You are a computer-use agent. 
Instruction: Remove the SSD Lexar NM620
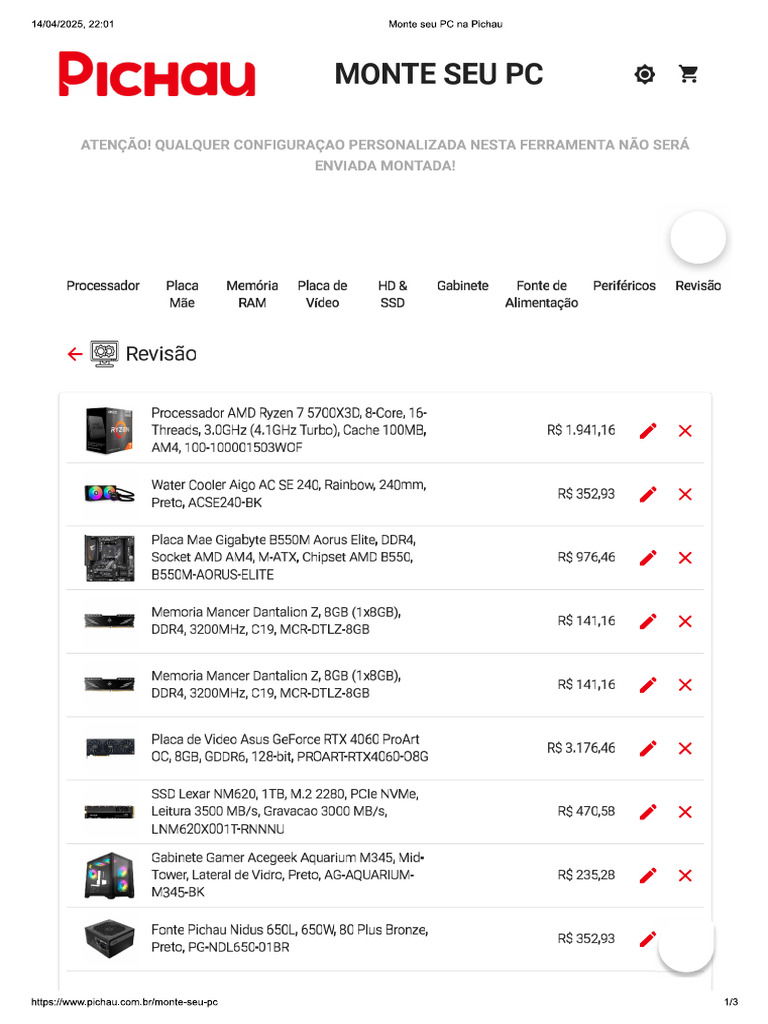coord(685,812)
